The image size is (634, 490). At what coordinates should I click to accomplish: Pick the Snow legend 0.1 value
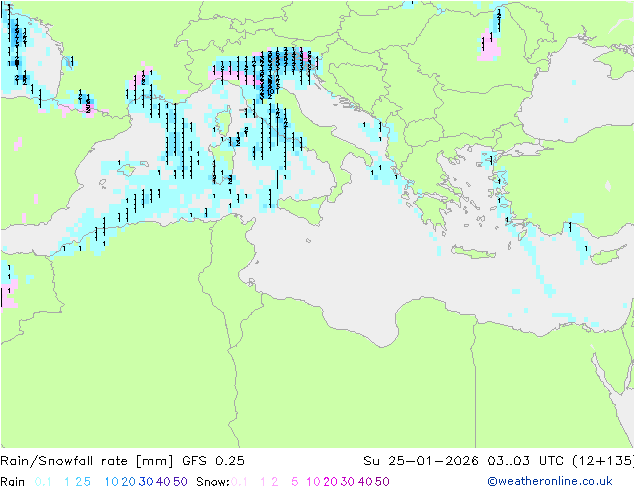coord(239,482)
